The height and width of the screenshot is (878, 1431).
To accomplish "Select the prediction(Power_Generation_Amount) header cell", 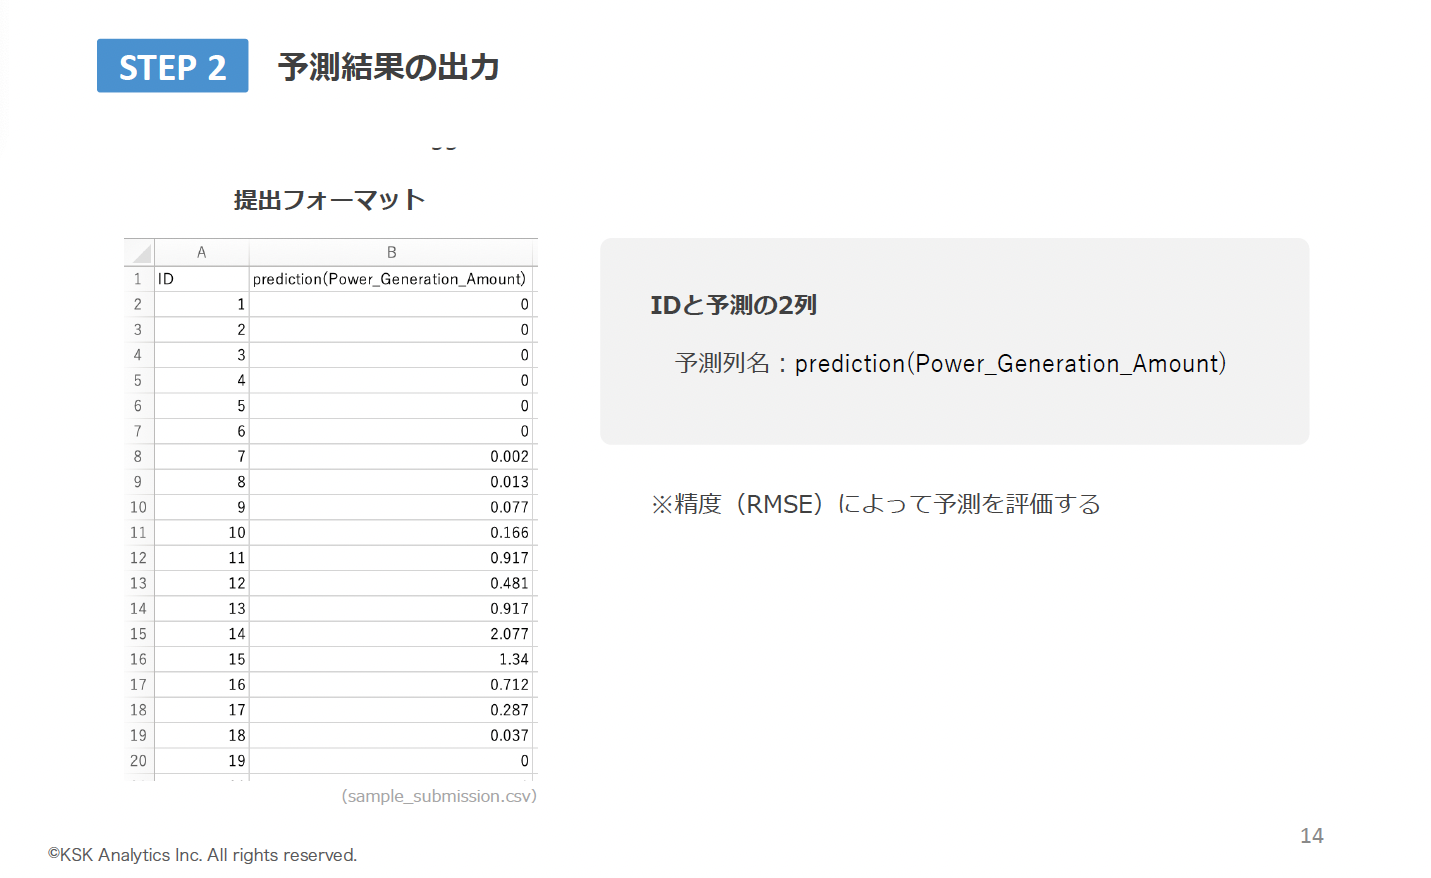I will pos(391,279).
